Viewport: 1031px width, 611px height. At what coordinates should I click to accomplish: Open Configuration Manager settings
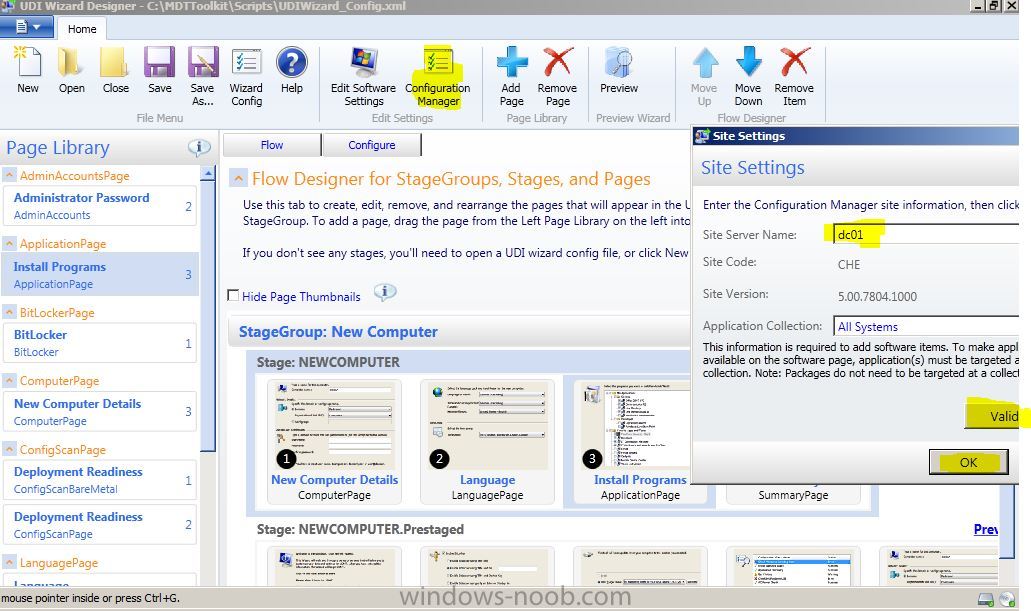click(x=438, y=76)
